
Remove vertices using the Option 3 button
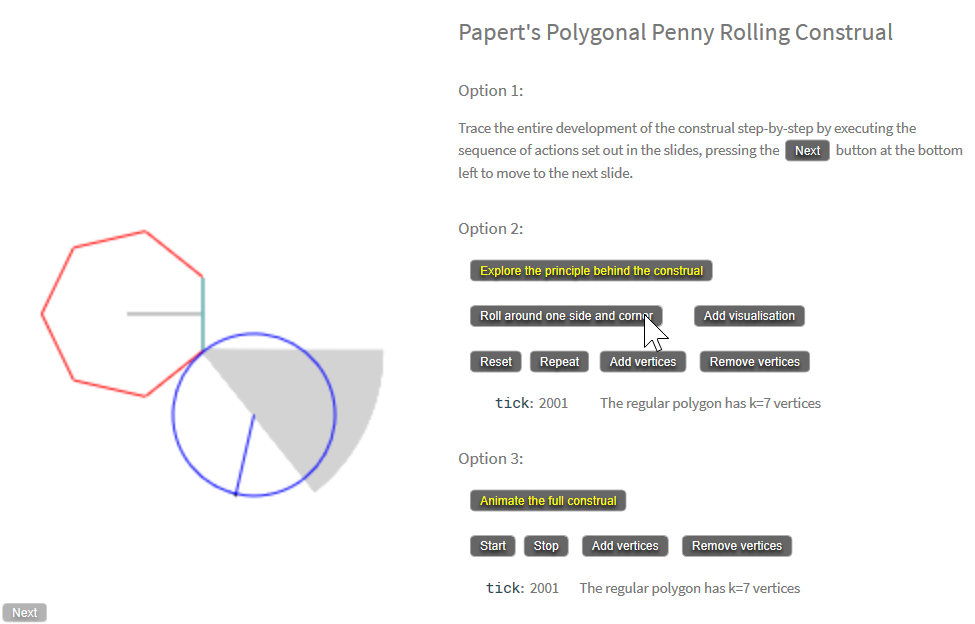click(737, 546)
